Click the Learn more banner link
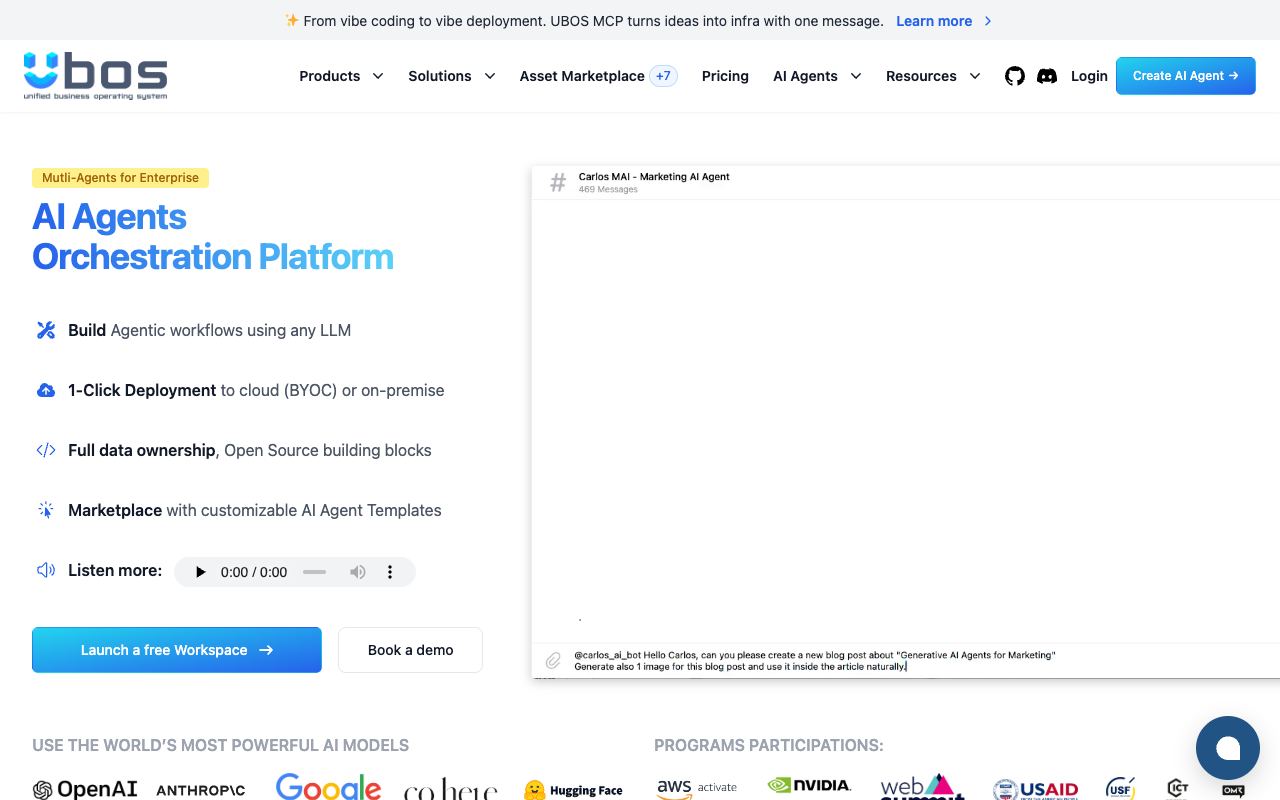This screenshot has height=800, width=1280. click(934, 21)
